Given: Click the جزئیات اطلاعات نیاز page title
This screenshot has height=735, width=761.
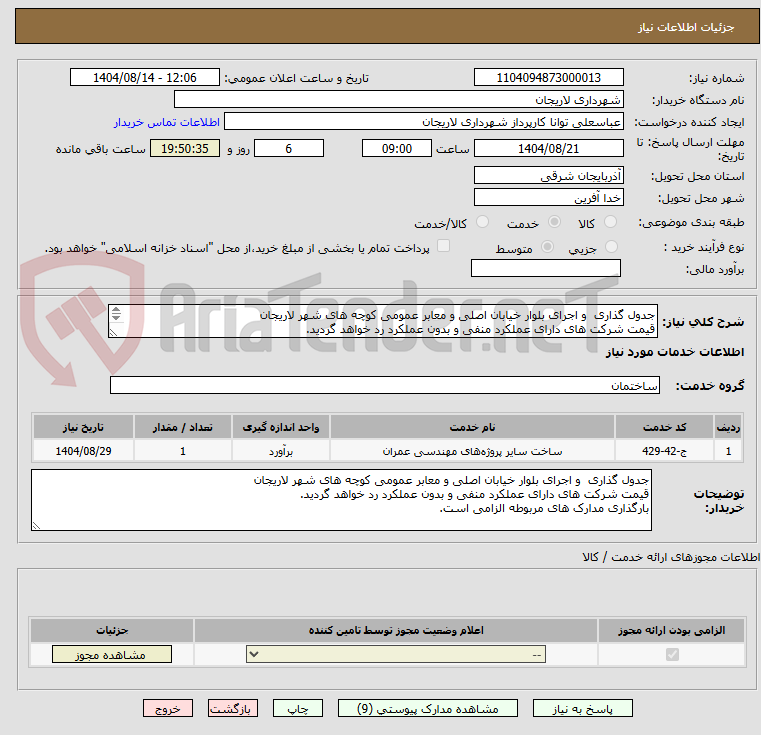Looking at the screenshot, I should pyautogui.click(x=686, y=27).
